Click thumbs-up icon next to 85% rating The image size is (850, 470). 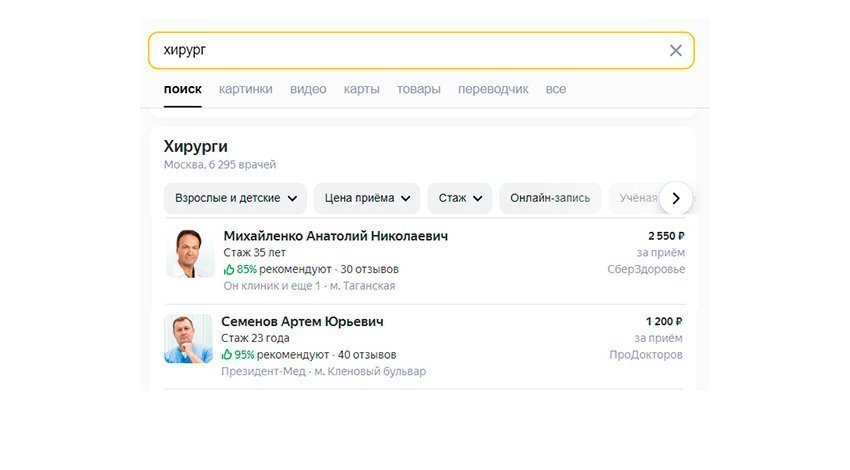pyautogui.click(x=229, y=269)
